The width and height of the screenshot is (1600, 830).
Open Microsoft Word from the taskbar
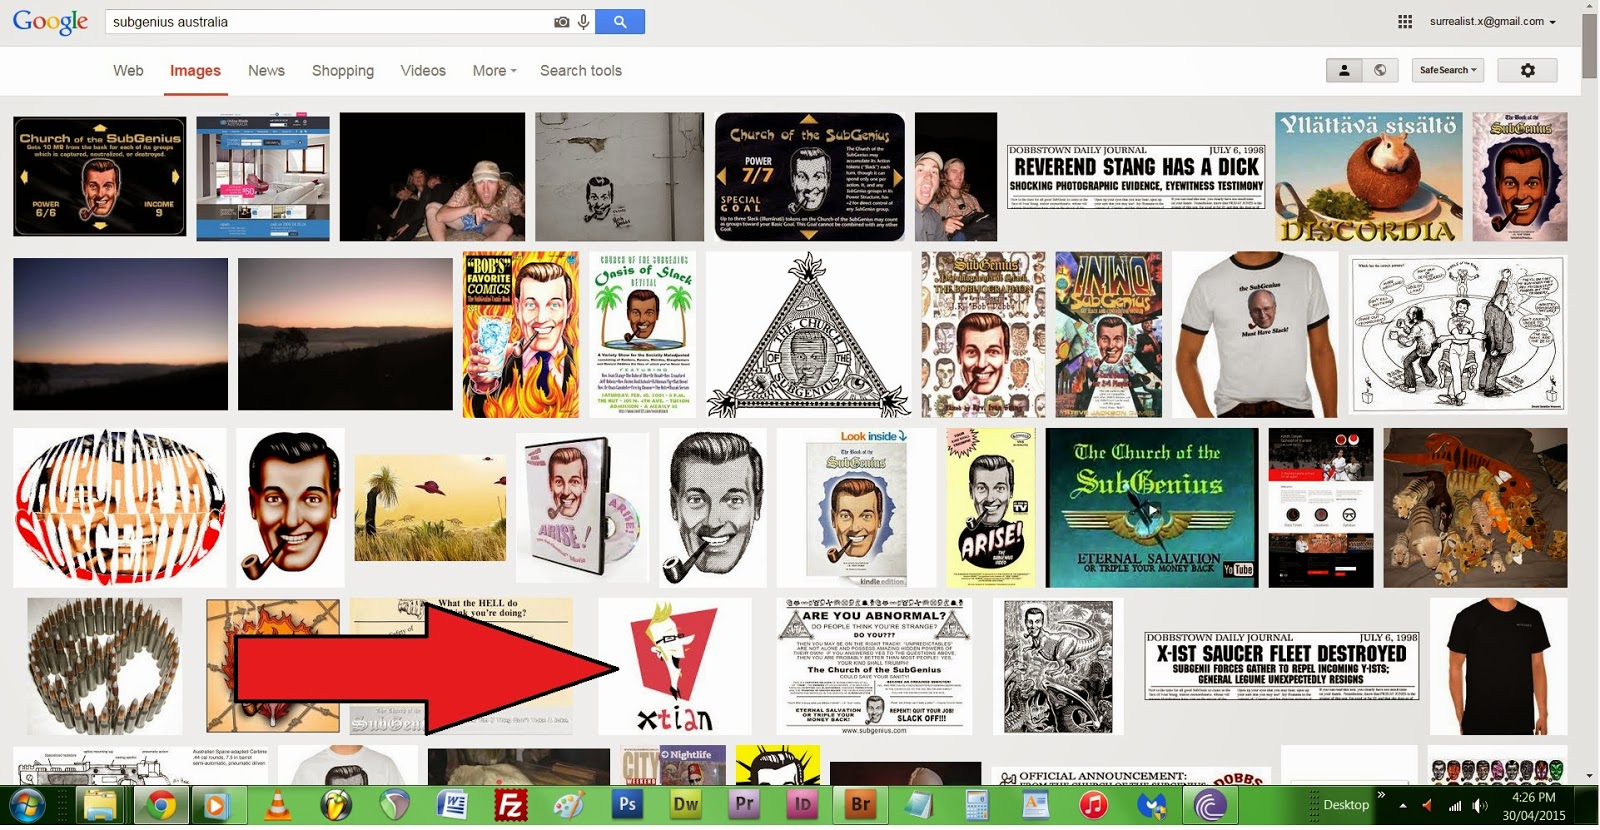tap(452, 805)
